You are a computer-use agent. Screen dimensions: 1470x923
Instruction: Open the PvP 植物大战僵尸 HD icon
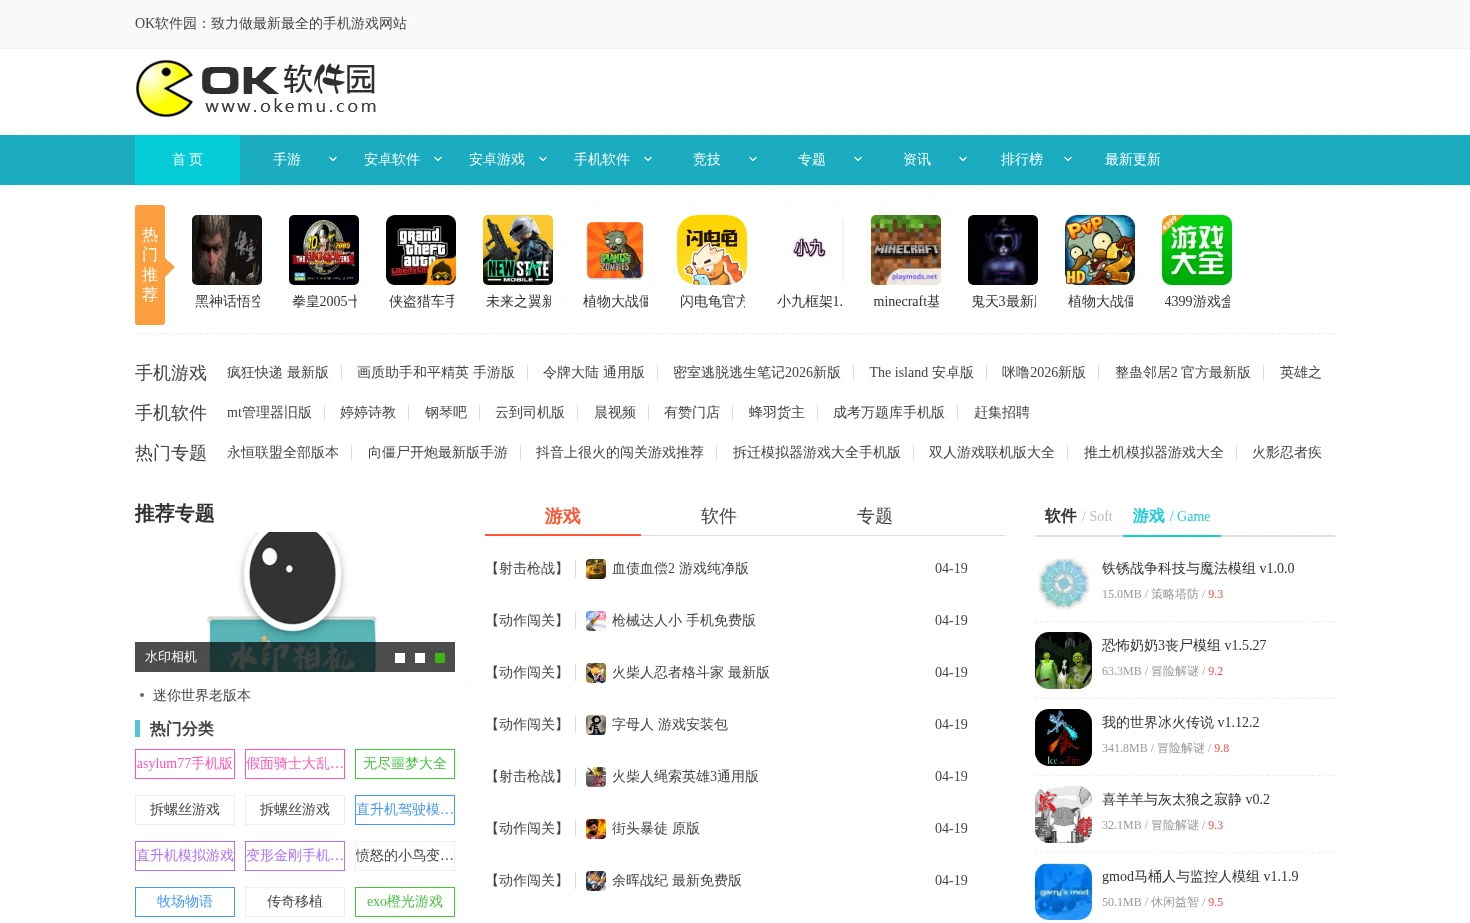point(1100,250)
